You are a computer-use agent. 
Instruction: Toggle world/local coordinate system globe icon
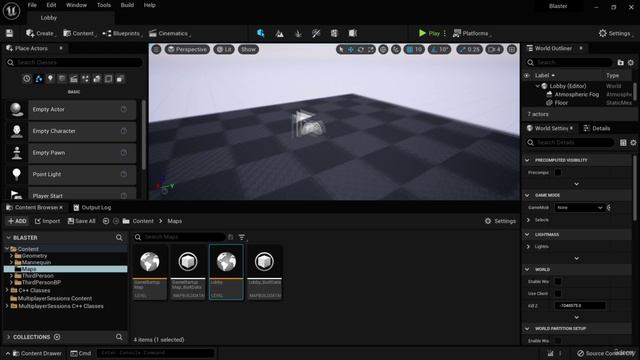click(x=383, y=49)
